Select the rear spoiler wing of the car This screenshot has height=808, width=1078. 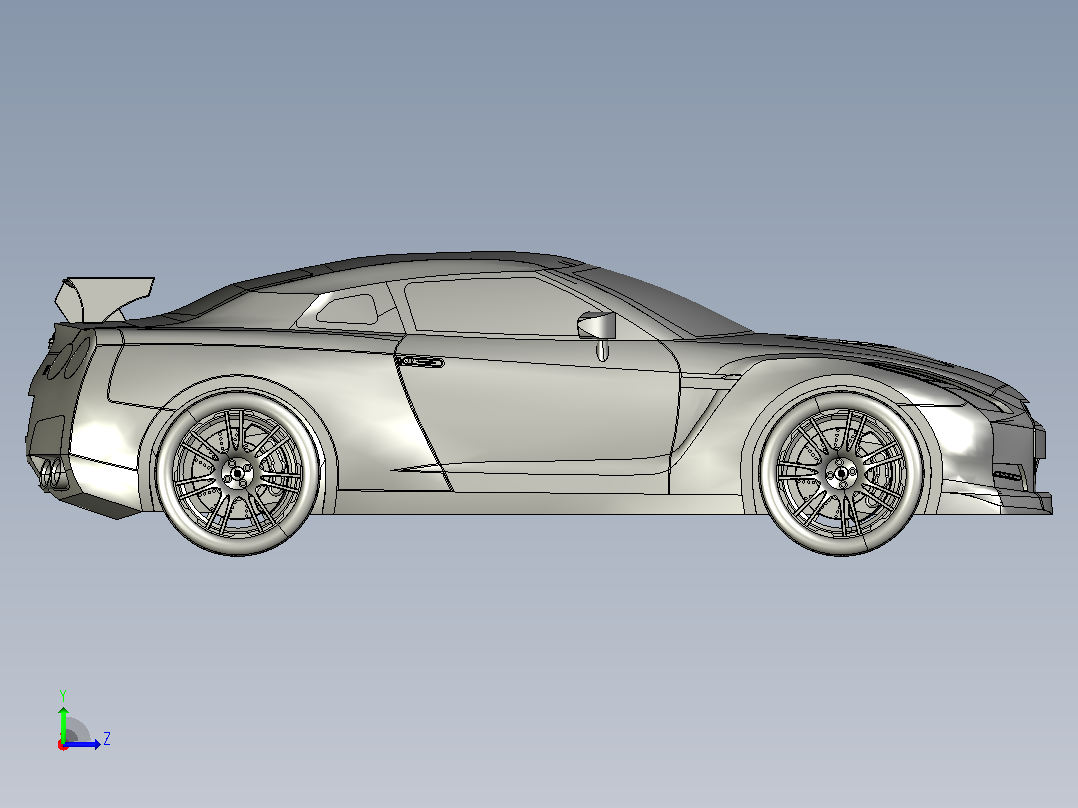[x=104, y=300]
